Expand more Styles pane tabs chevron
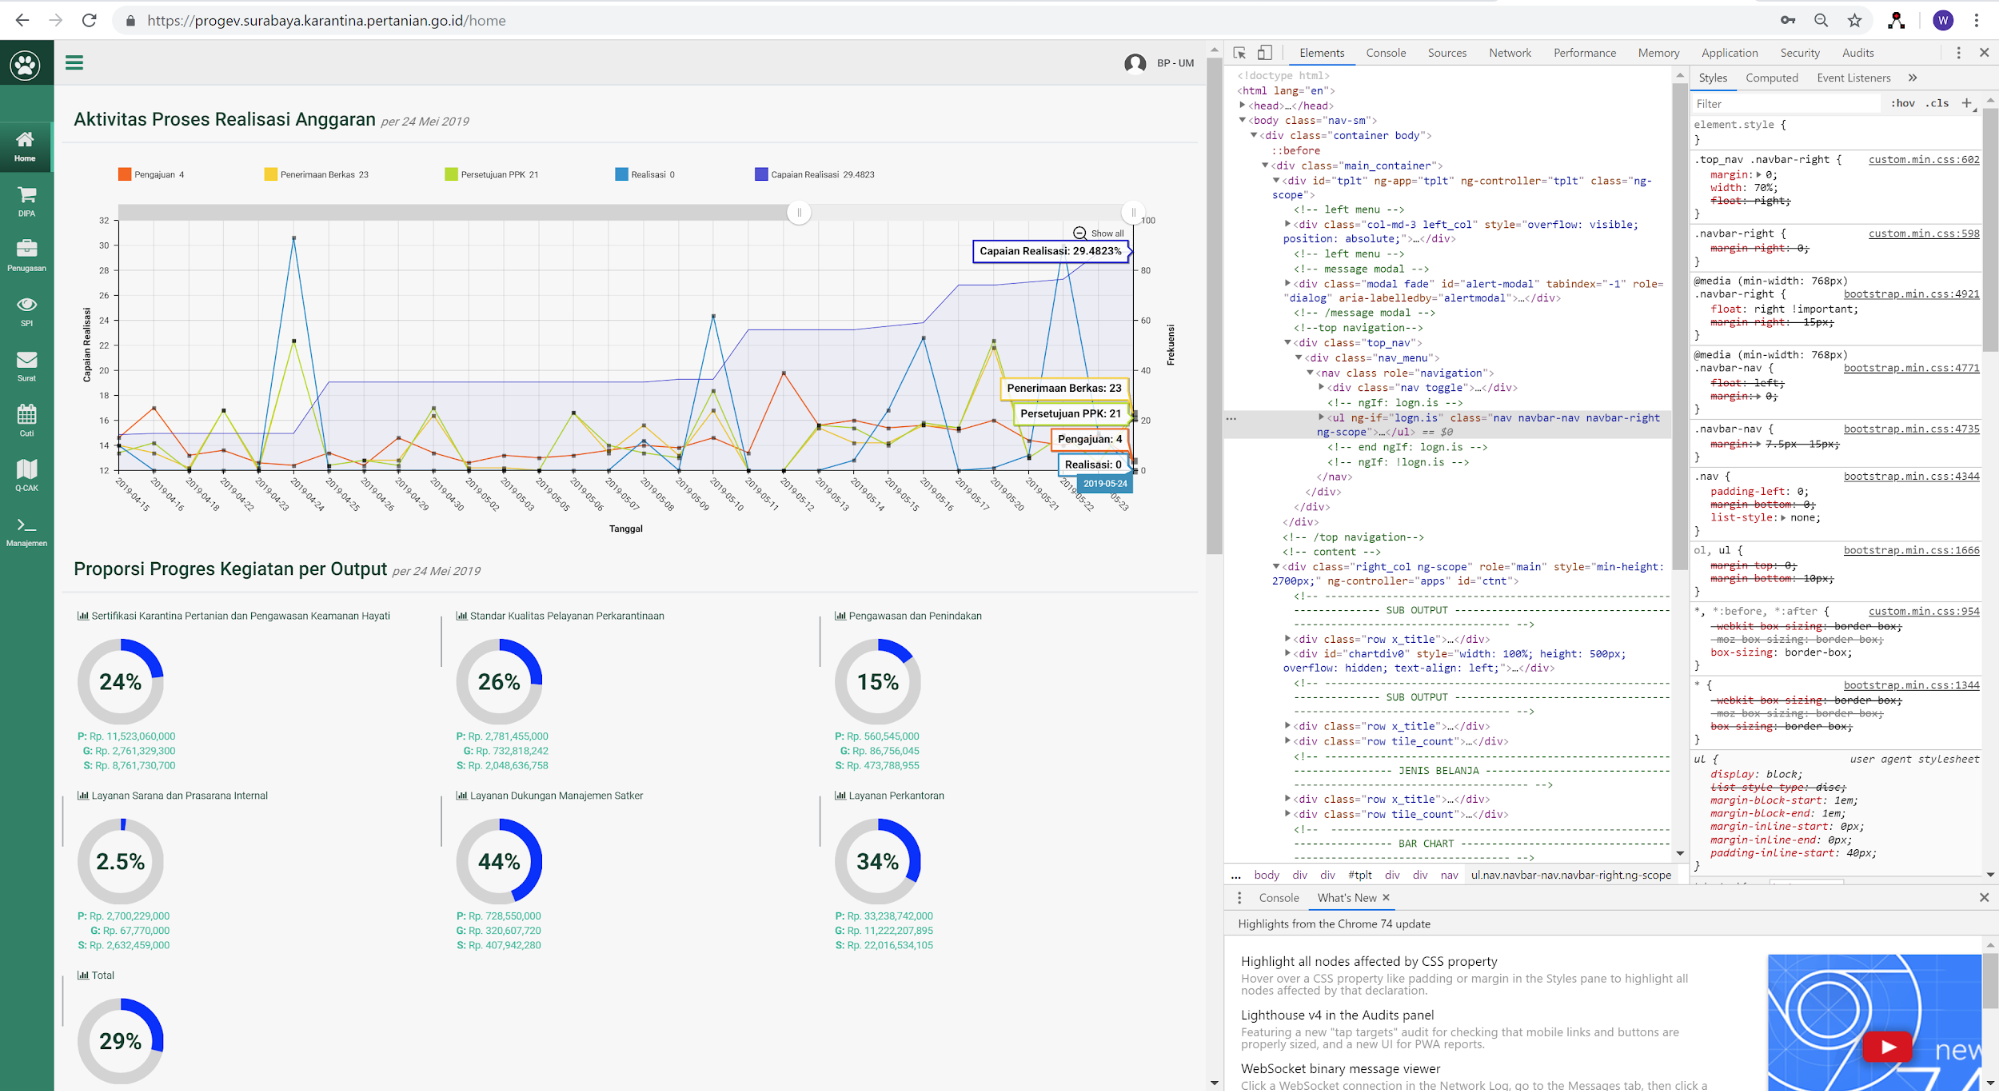 click(1913, 78)
